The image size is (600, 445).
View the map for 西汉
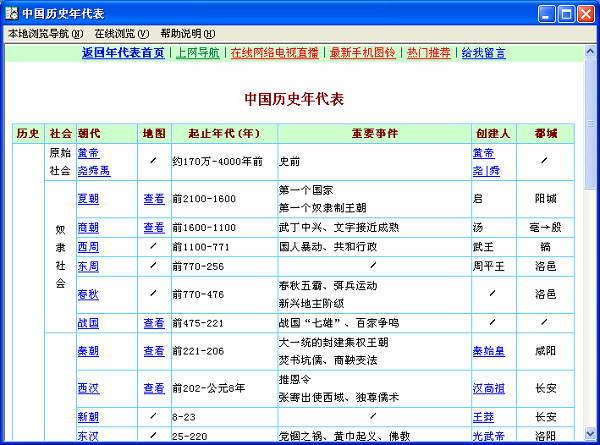tap(154, 388)
